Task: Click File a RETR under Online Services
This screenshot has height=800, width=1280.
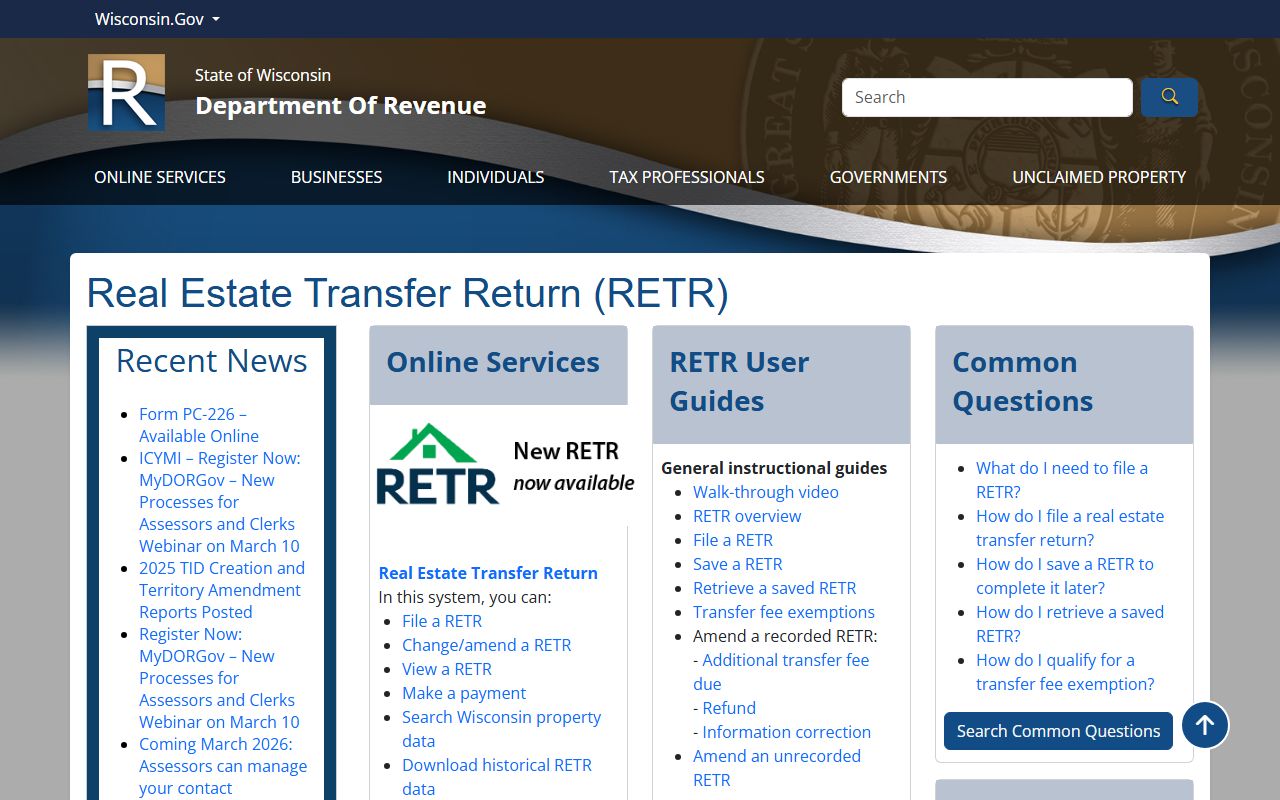Action: (x=442, y=621)
